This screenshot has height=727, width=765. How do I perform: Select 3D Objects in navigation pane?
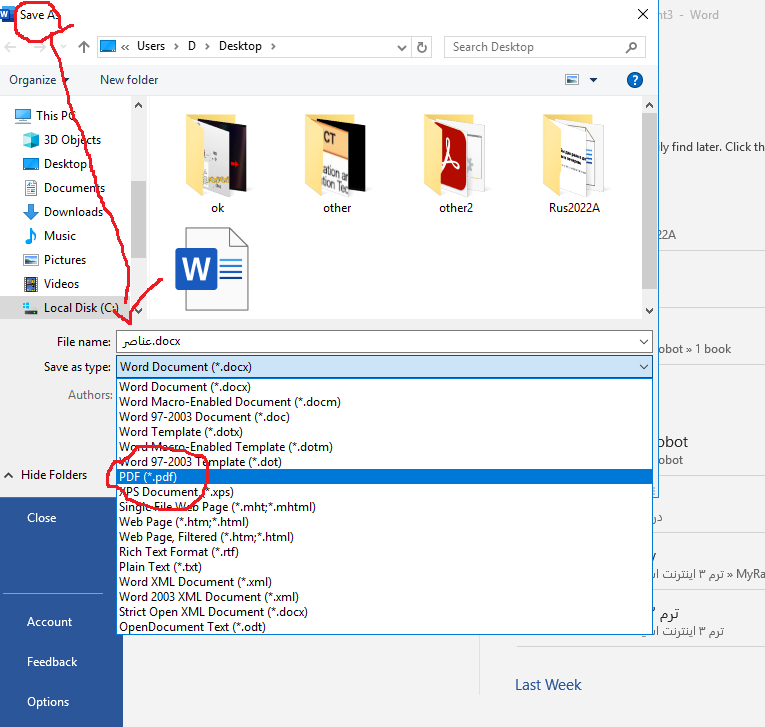pos(72,140)
